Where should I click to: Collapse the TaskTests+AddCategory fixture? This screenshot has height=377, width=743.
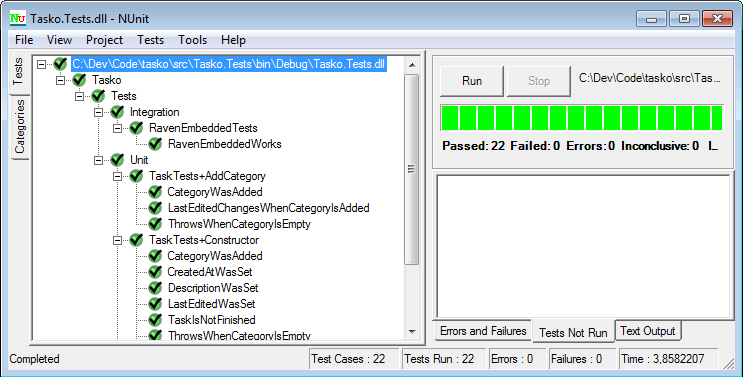[118, 176]
